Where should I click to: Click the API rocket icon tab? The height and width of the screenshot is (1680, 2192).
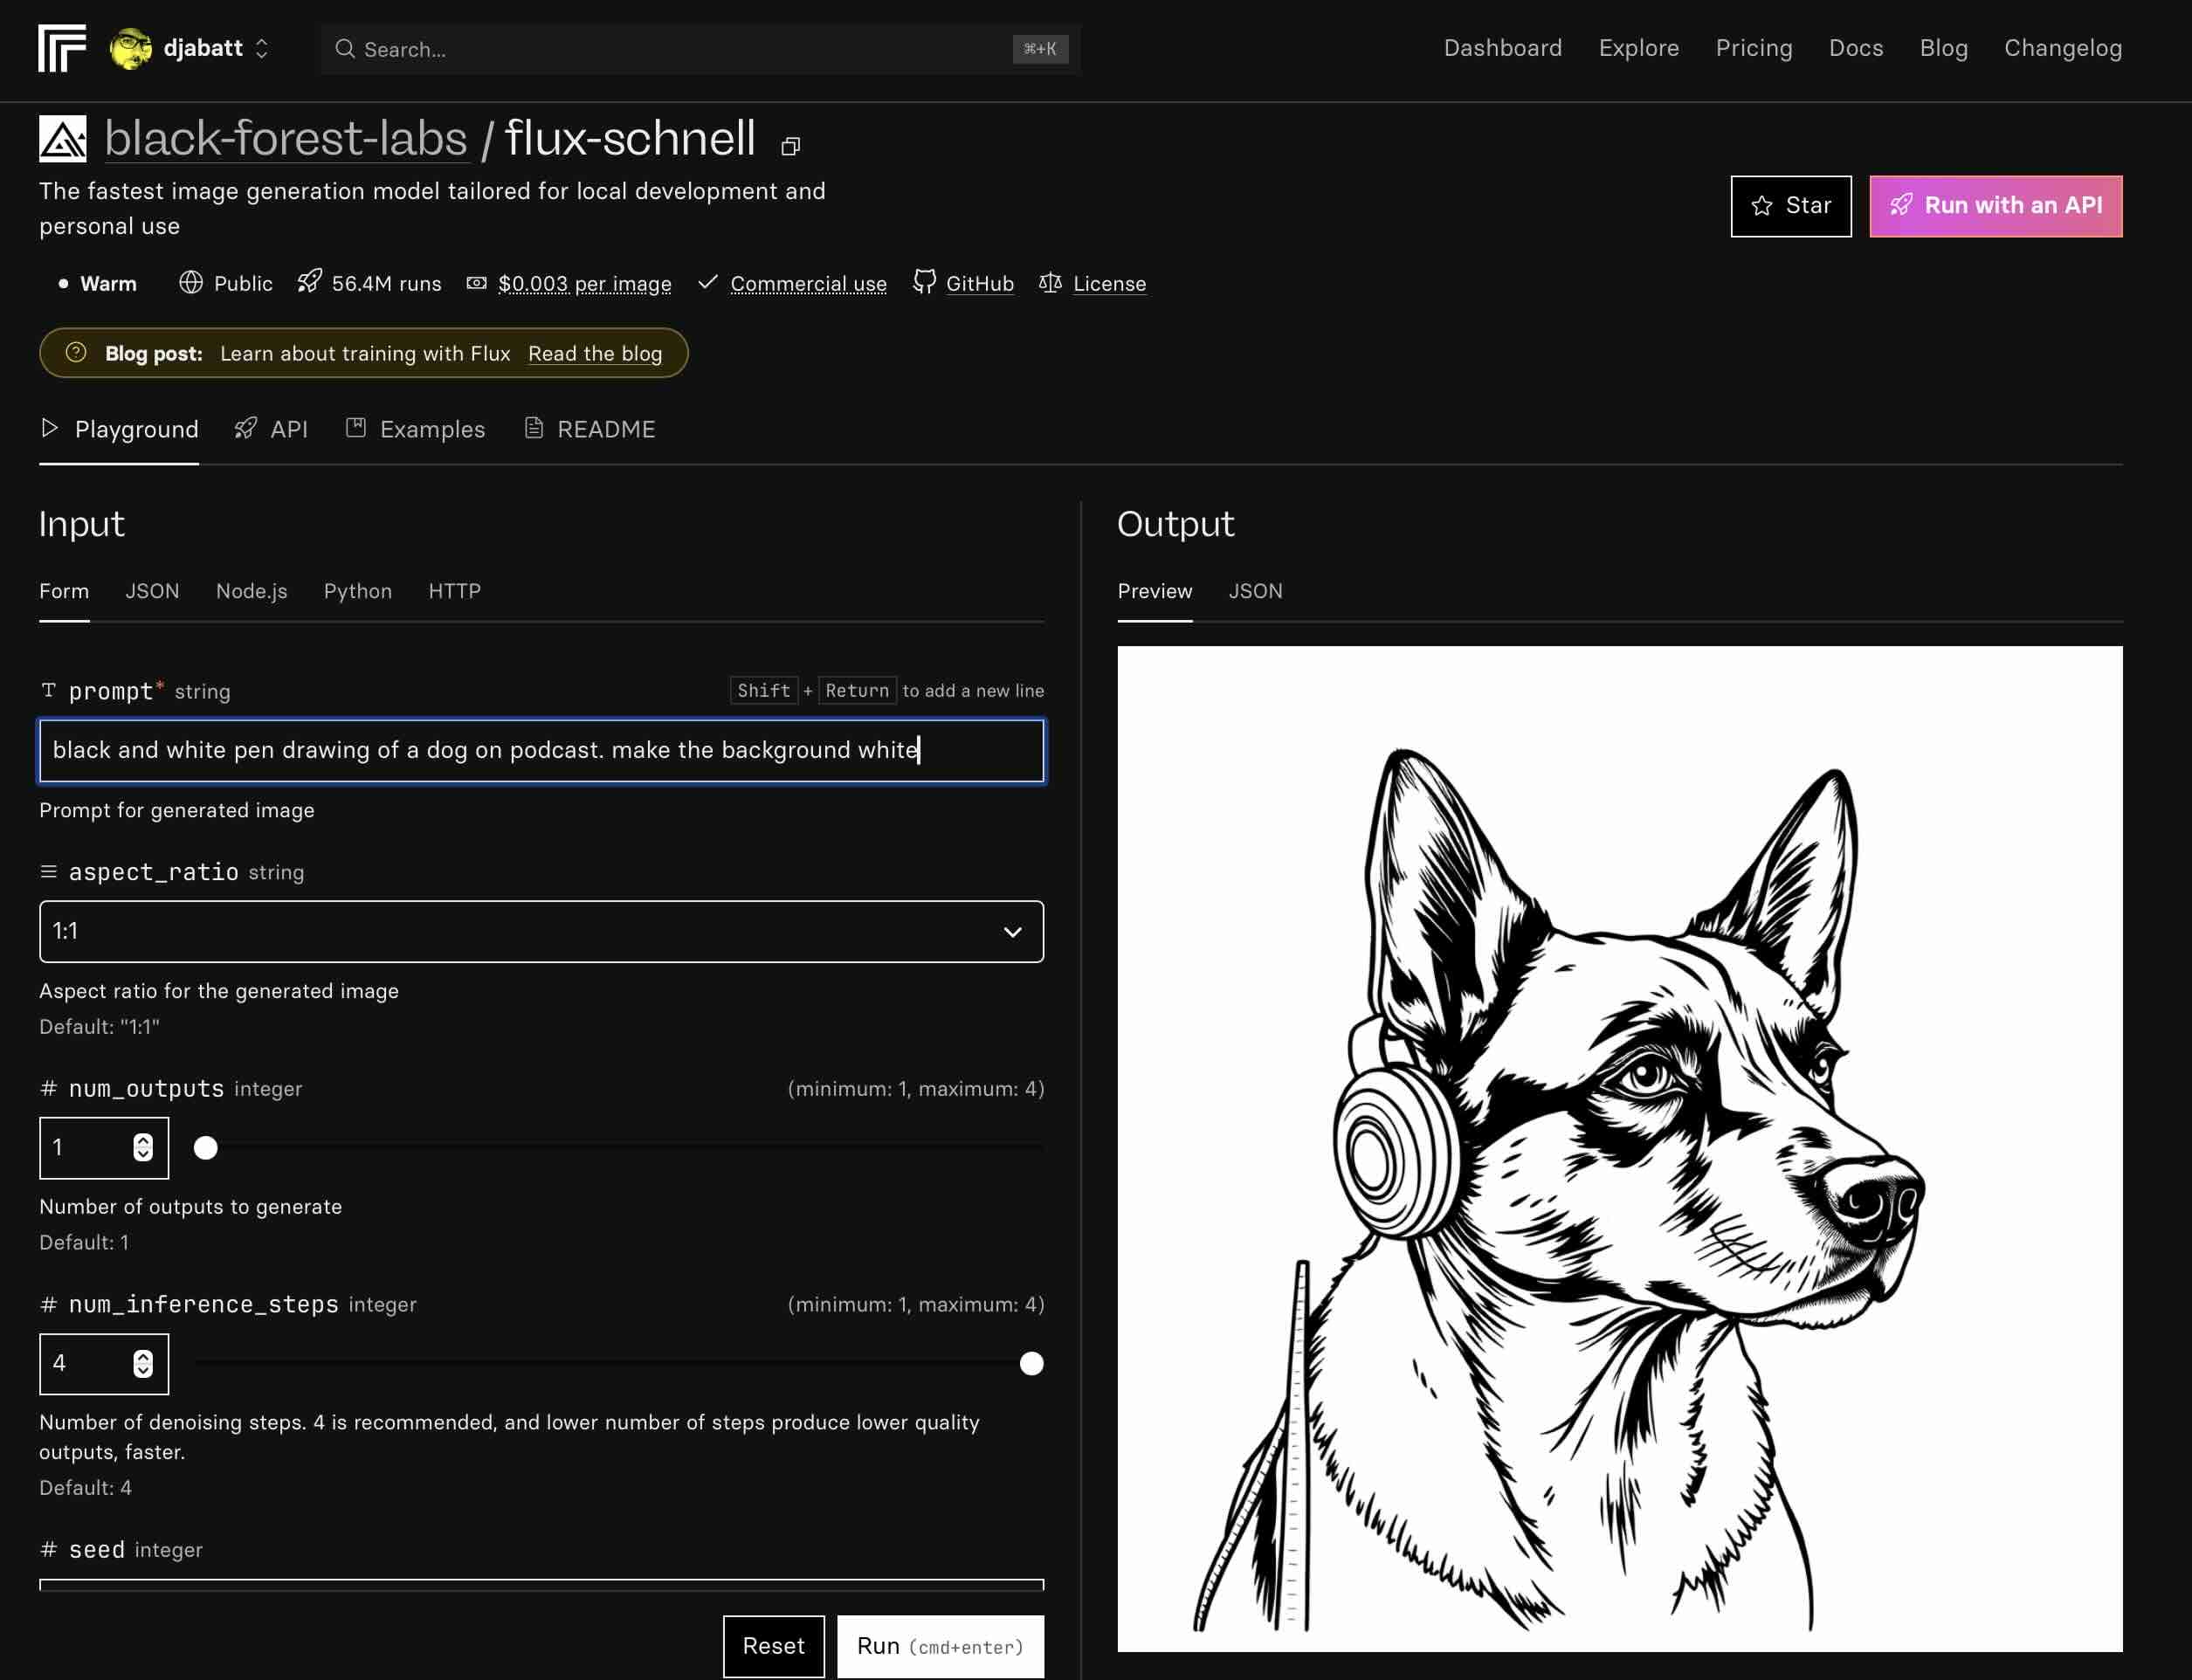coord(270,429)
